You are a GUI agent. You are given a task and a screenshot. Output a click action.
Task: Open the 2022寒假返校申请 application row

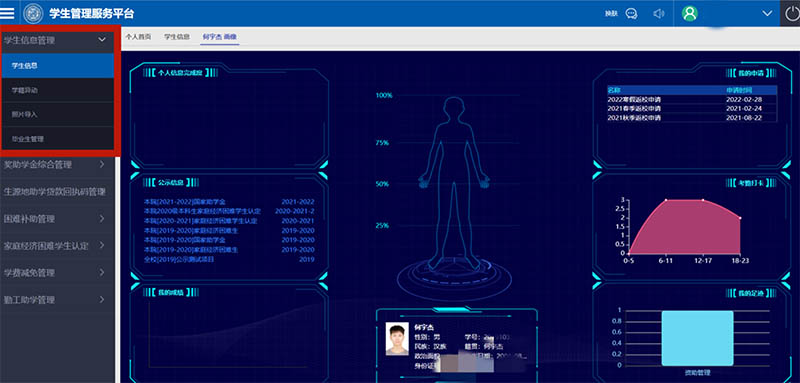692,99
